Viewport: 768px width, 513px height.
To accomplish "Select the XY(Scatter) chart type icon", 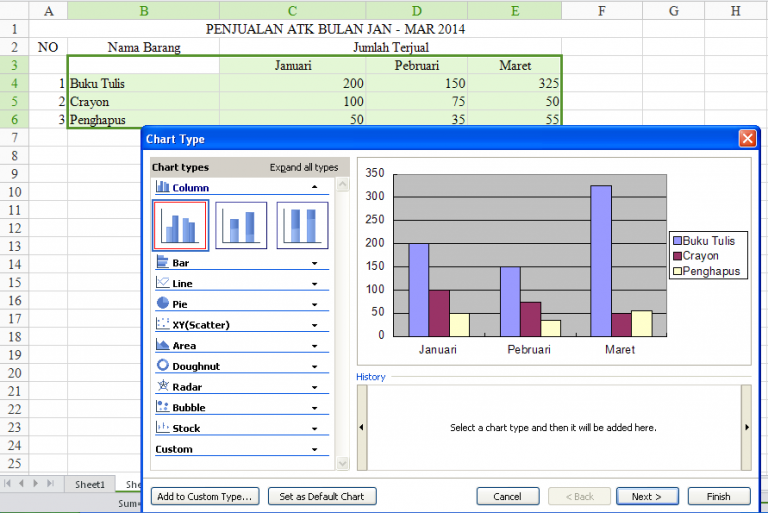I will [163, 324].
